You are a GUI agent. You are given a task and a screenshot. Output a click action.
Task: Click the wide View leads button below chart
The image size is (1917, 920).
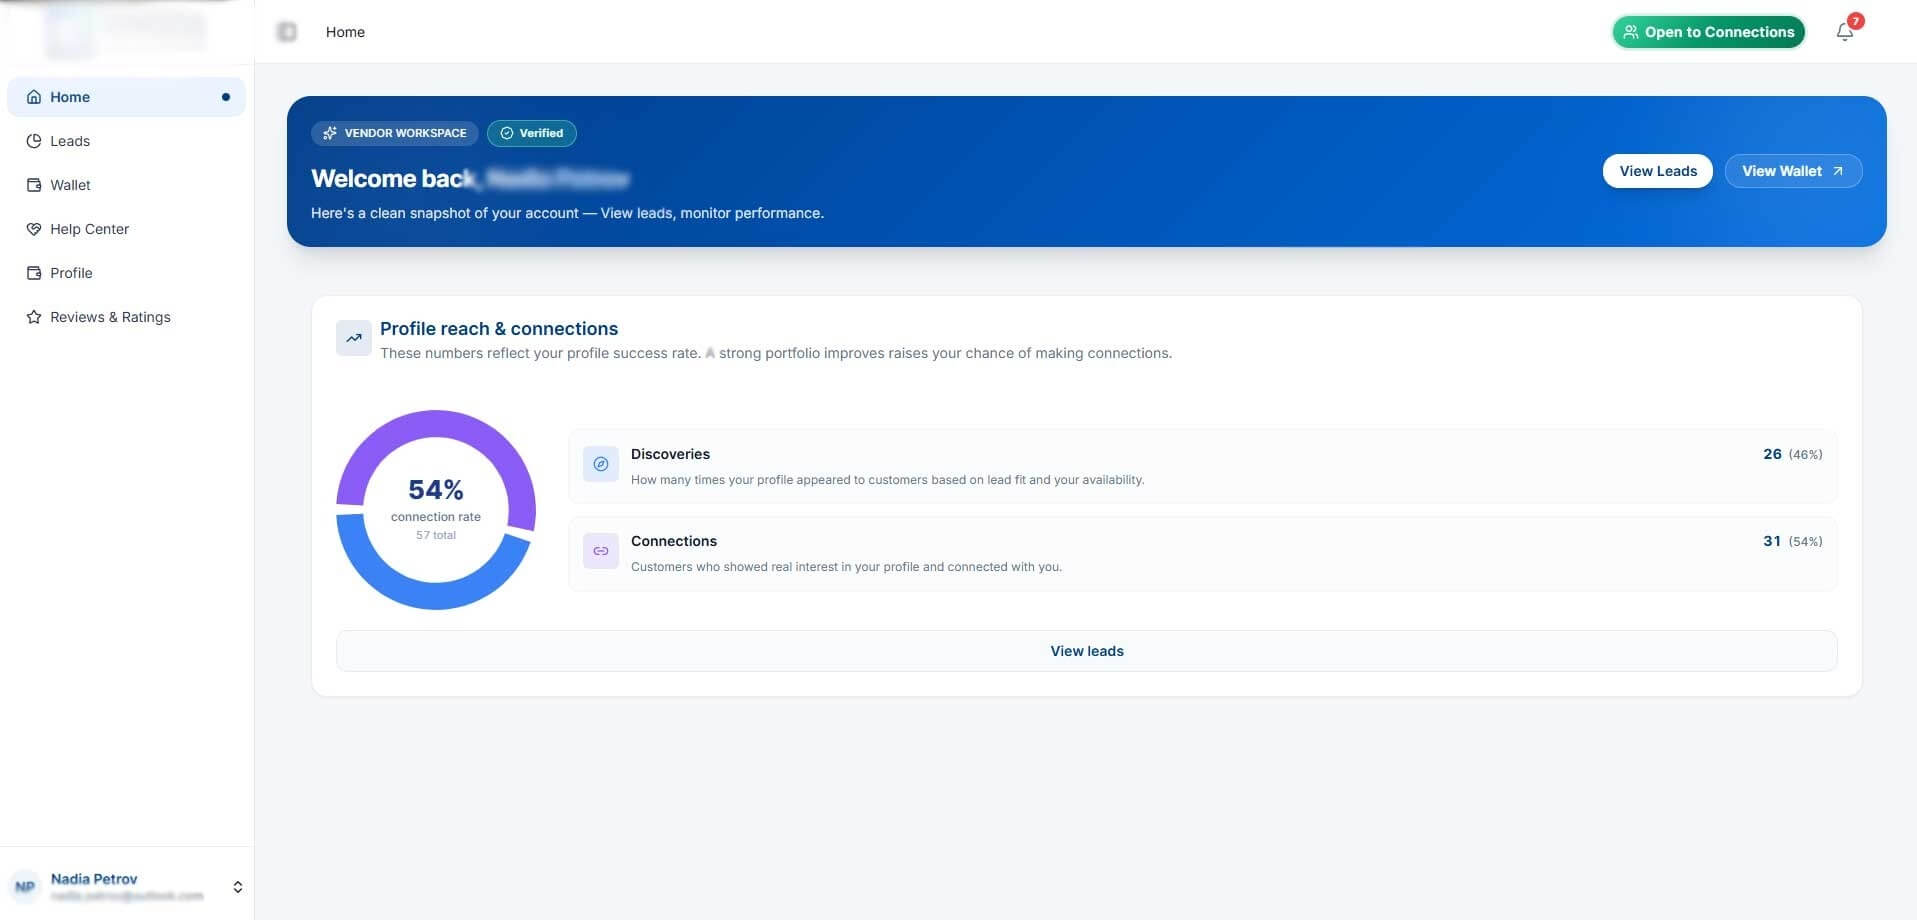click(1087, 651)
